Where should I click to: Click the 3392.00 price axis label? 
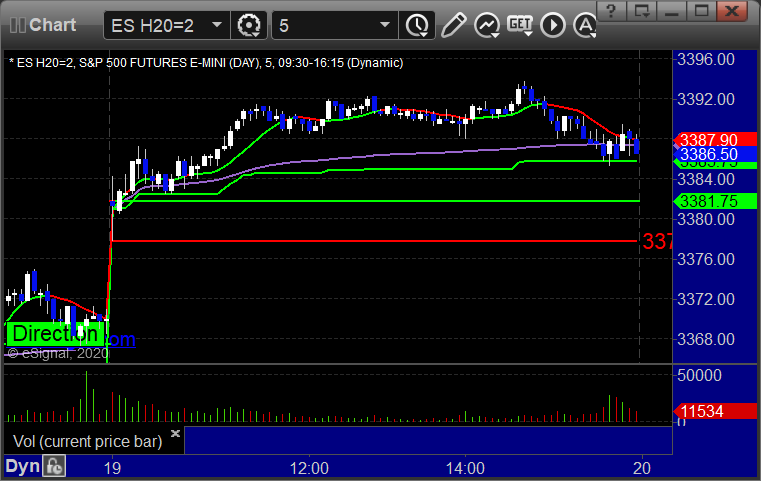pos(706,100)
